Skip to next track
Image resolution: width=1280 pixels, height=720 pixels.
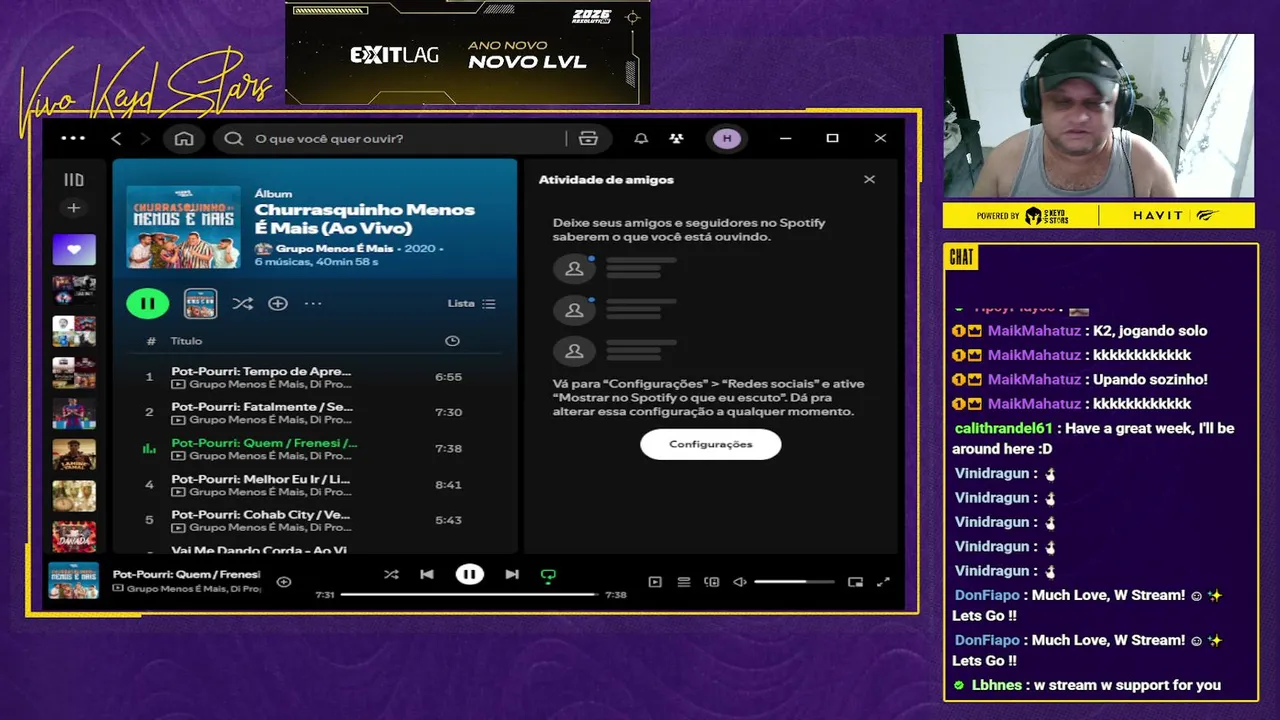pos(512,575)
